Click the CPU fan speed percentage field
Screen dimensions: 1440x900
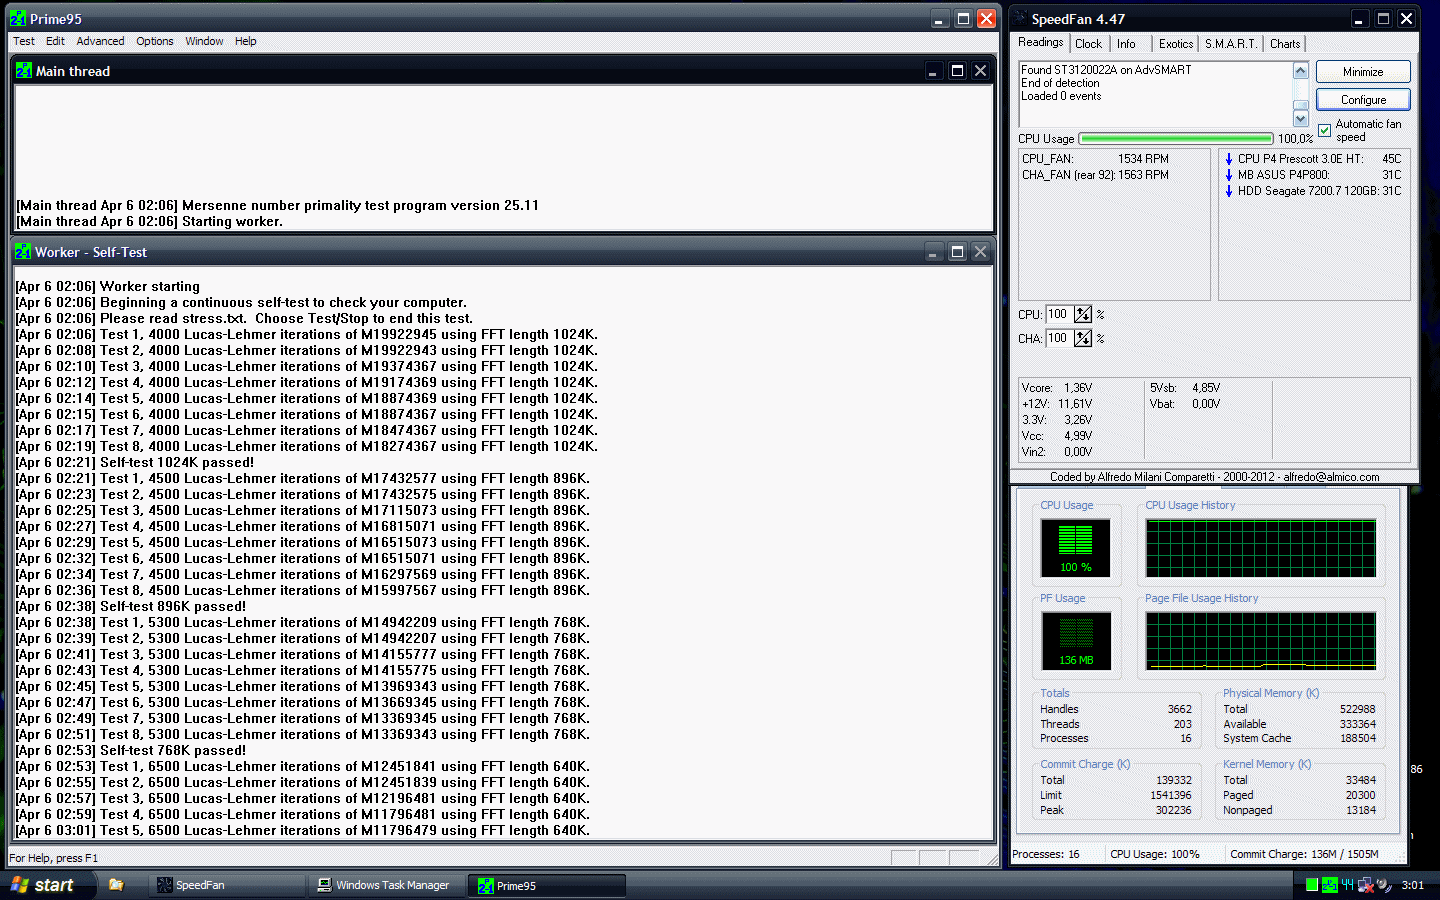click(1058, 315)
